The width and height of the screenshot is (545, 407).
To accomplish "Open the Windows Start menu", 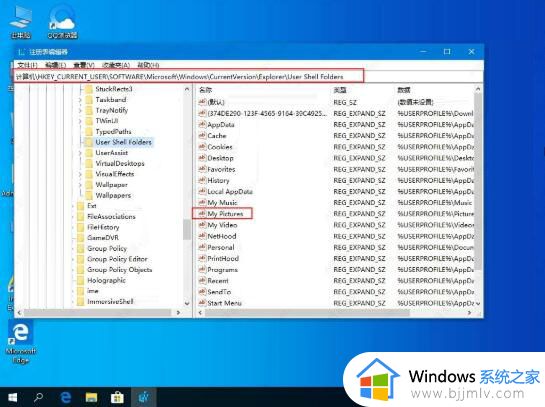I will (x=12, y=397).
